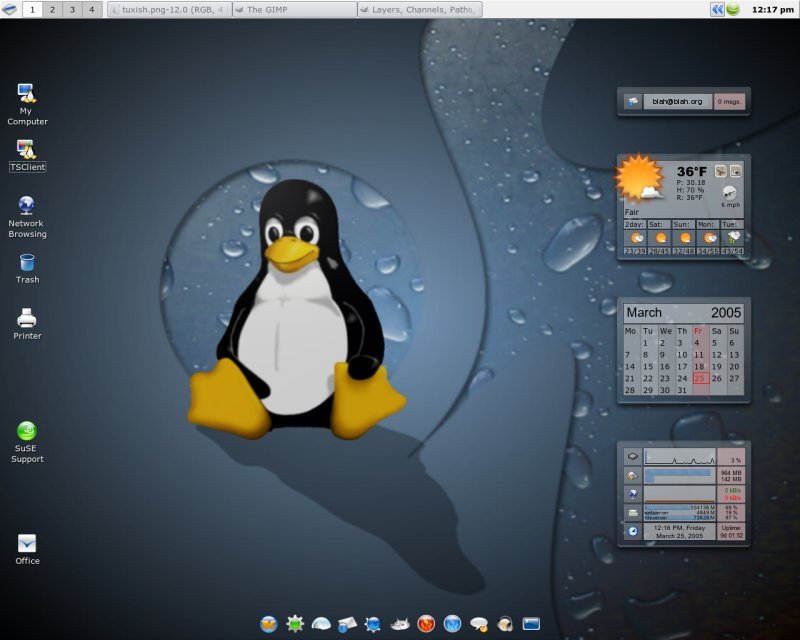Switch to virtual desktop 1
Screen dimensions: 800x640
[x=32, y=9]
